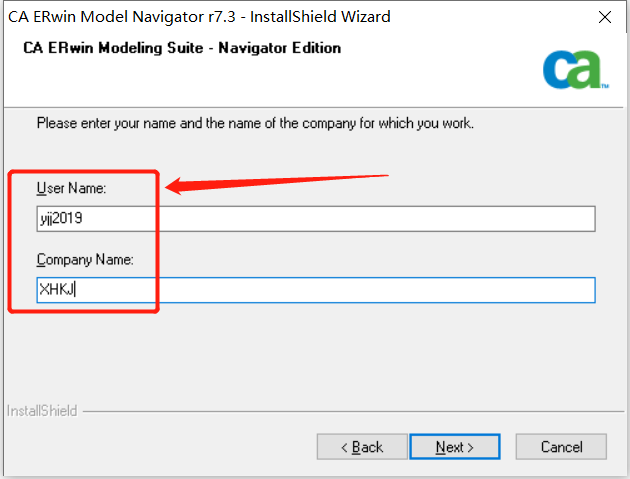Click the red arrow annotation

(x=277, y=183)
